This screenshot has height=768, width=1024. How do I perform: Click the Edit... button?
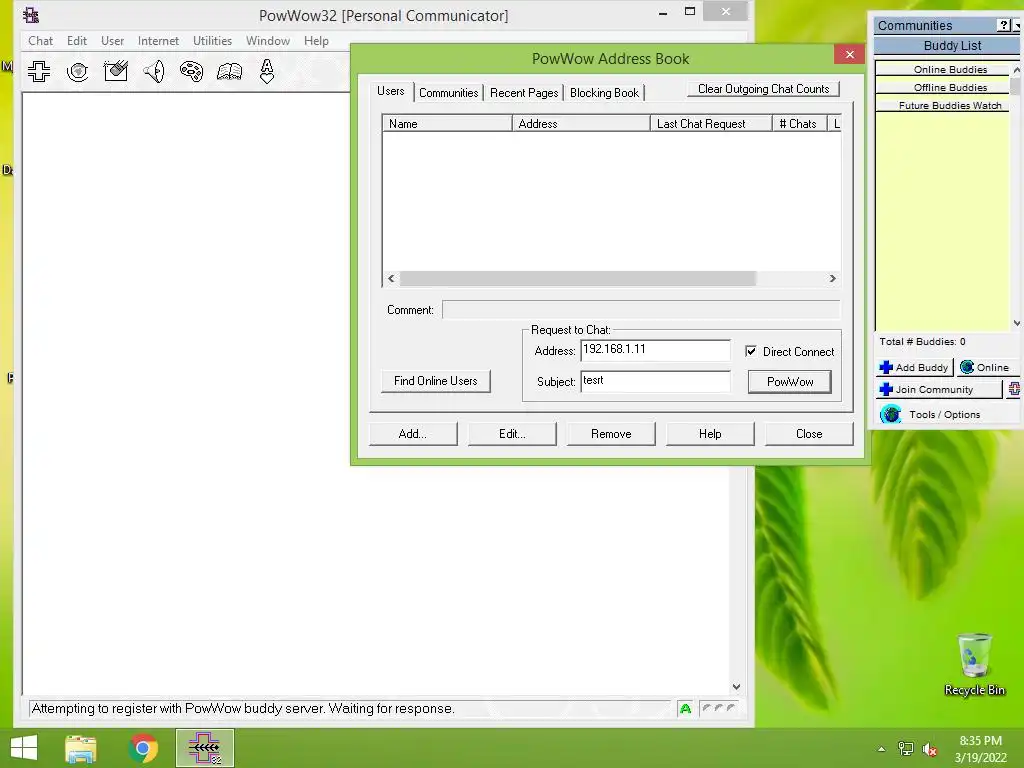[512, 434]
